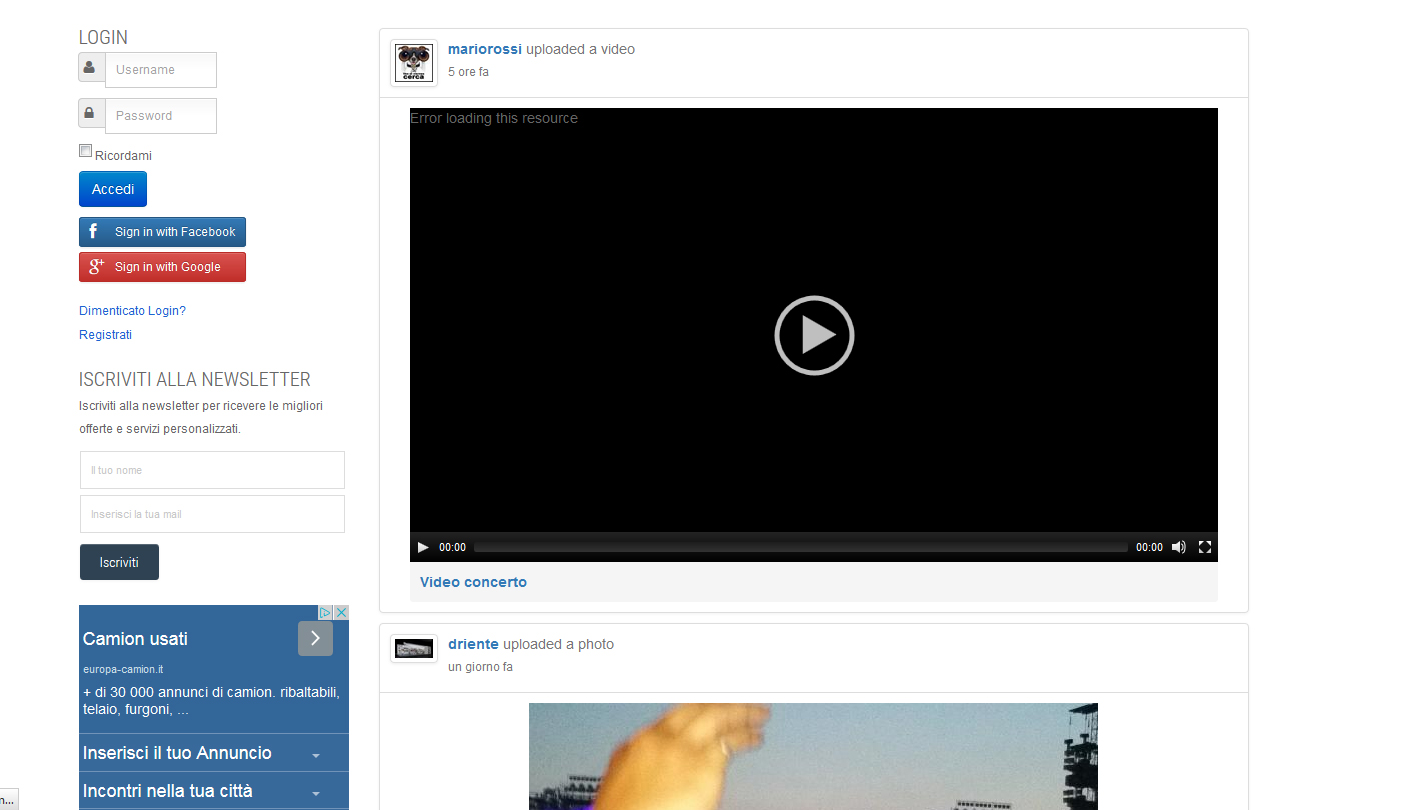Image resolution: width=1412 pixels, height=810 pixels.
Task: Click the Error loading this resource message
Action: (494, 118)
